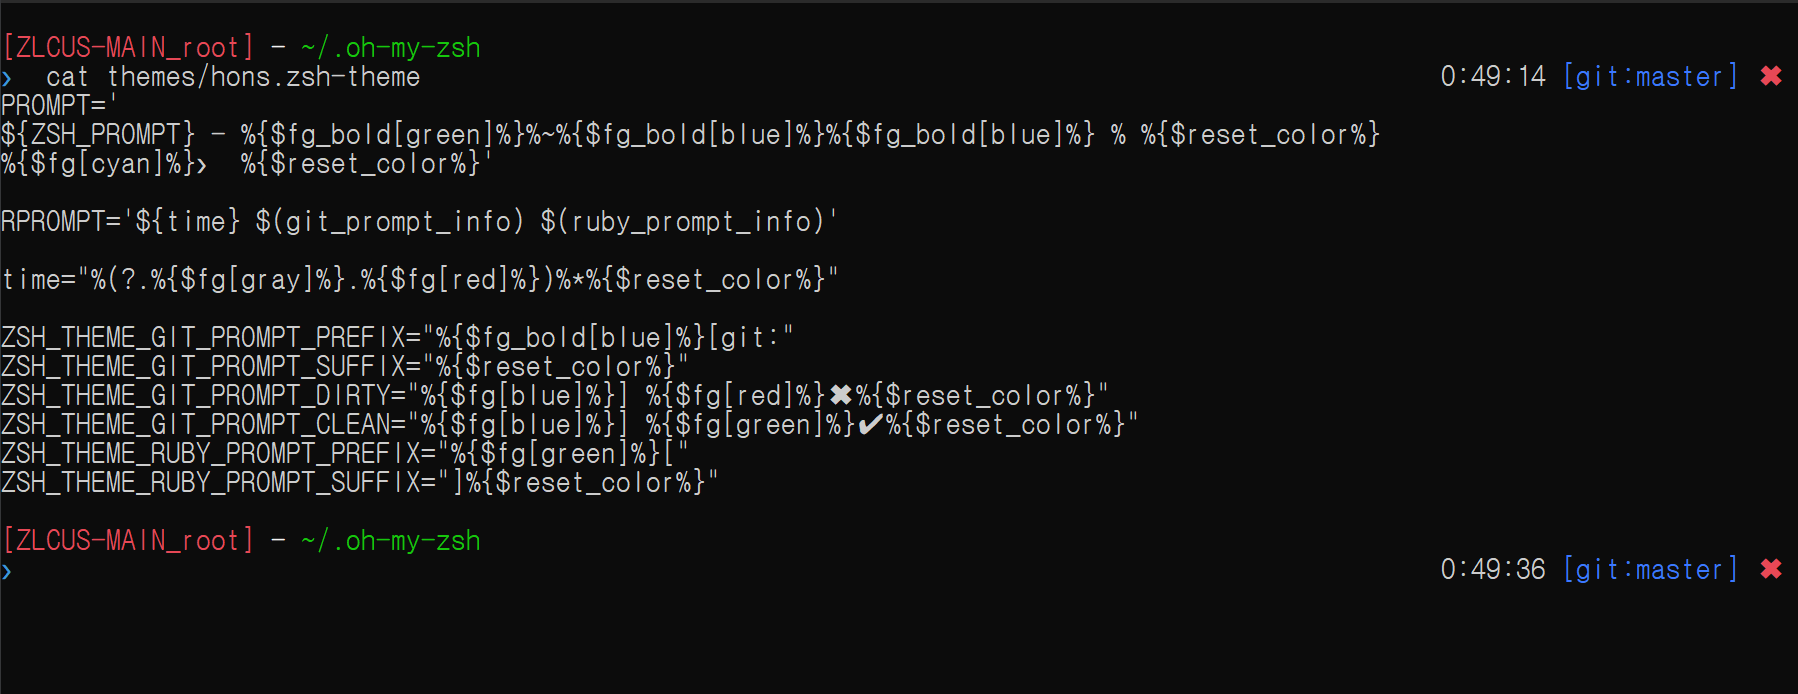
Task: Click the top green ~/.oh-my-zsh path
Action: pos(391,48)
